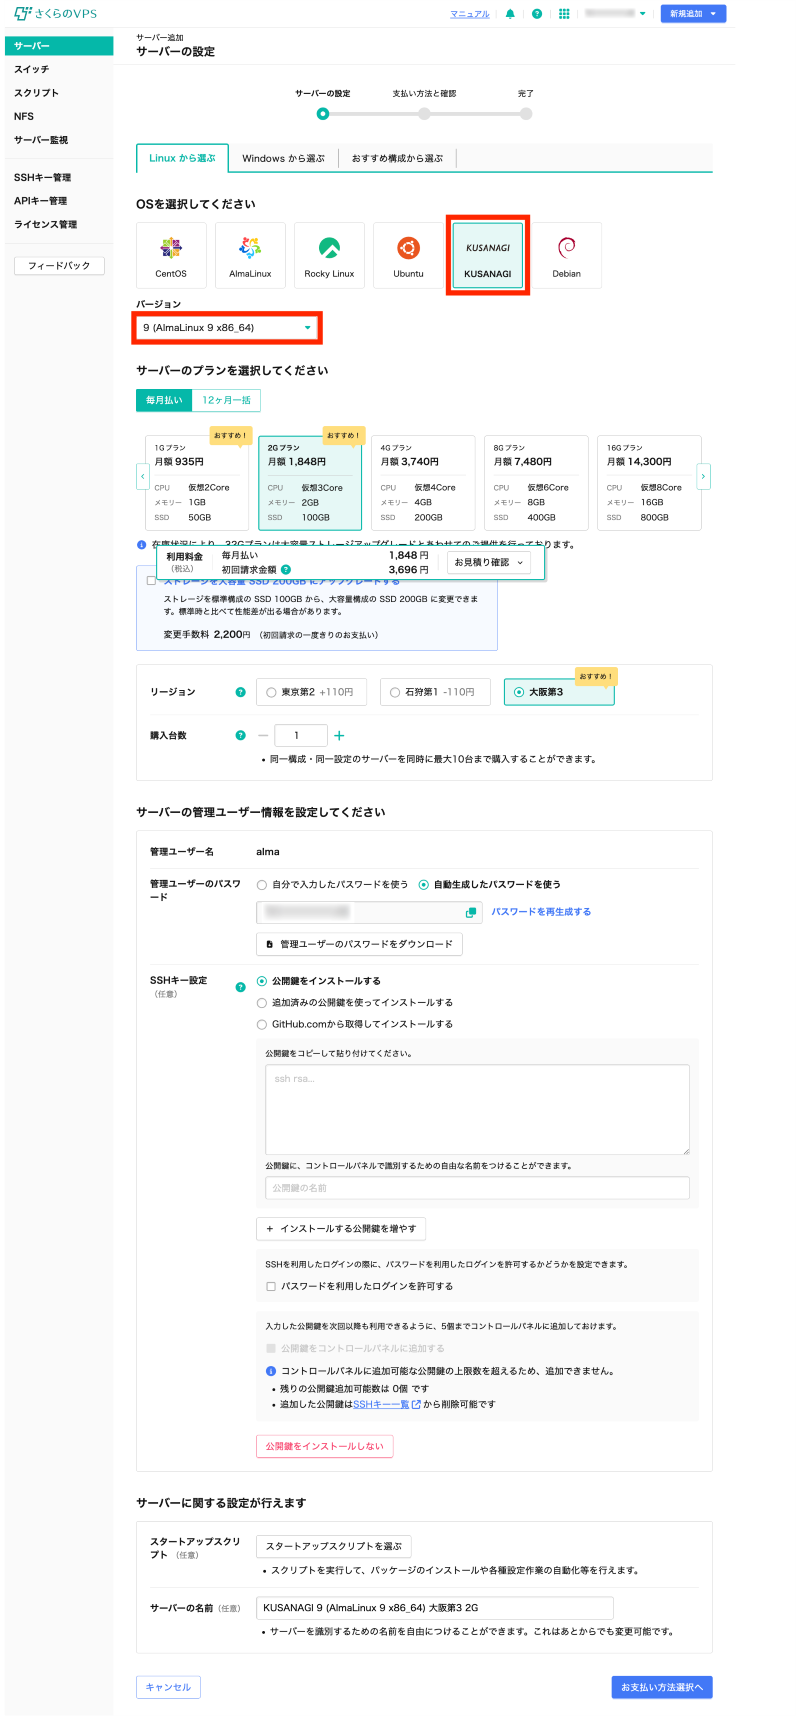The width and height of the screenshot is (800, 1719).
Task: Click the パスワードを再生成する link
Action: (x=541, y=912)
